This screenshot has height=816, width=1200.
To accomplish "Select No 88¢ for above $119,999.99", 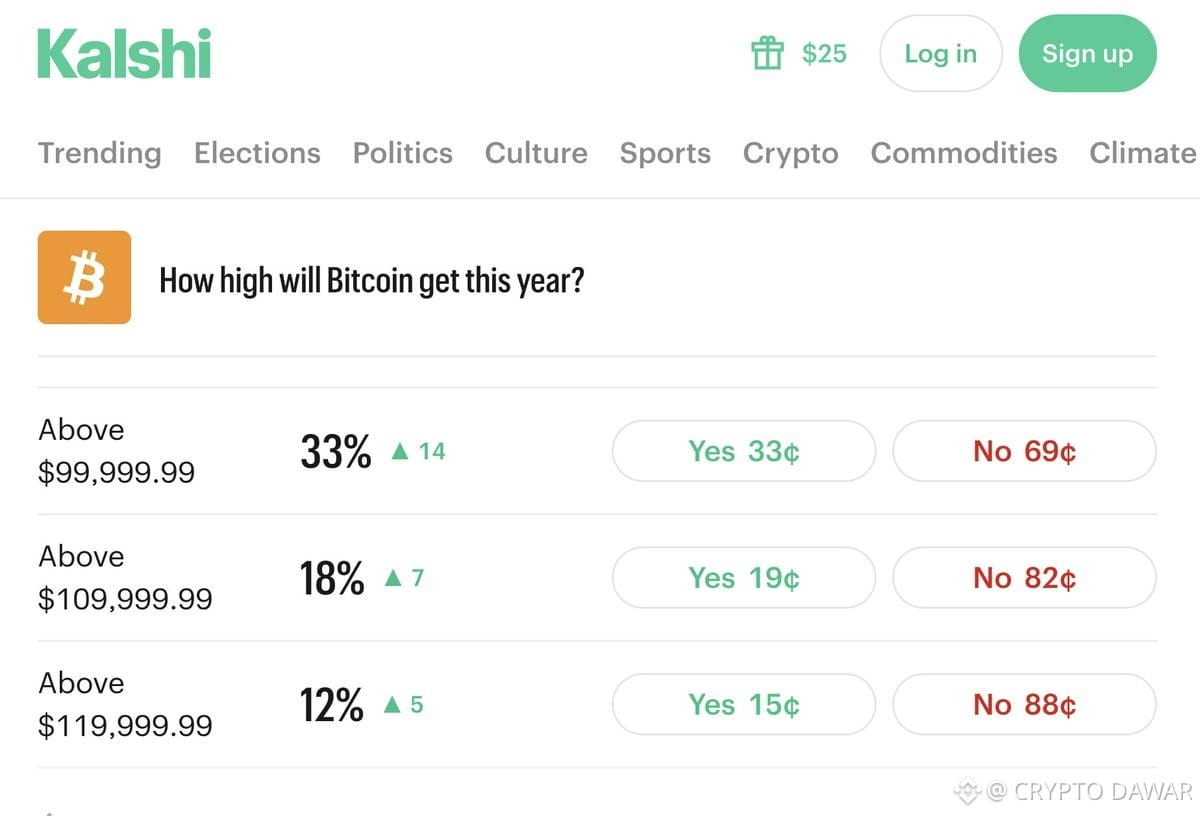I will click(1024, 705).
